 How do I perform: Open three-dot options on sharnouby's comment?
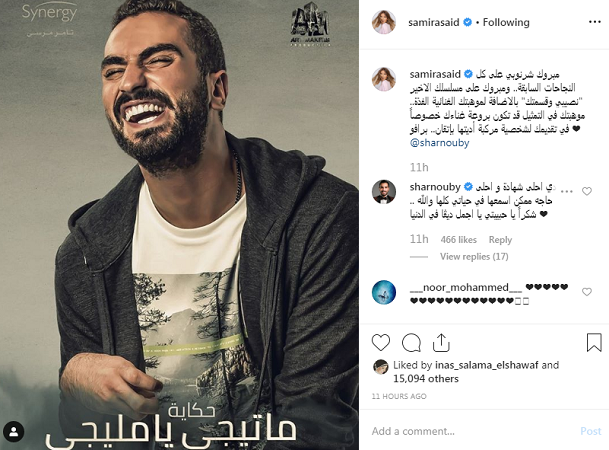[567, 191]
